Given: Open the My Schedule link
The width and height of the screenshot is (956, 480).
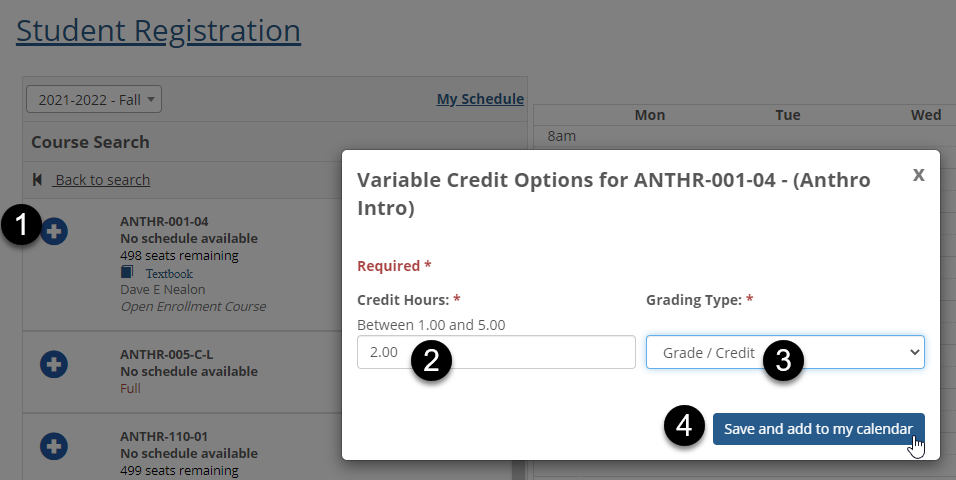Looking at the screenshot, I should click(x=480, y=99).
